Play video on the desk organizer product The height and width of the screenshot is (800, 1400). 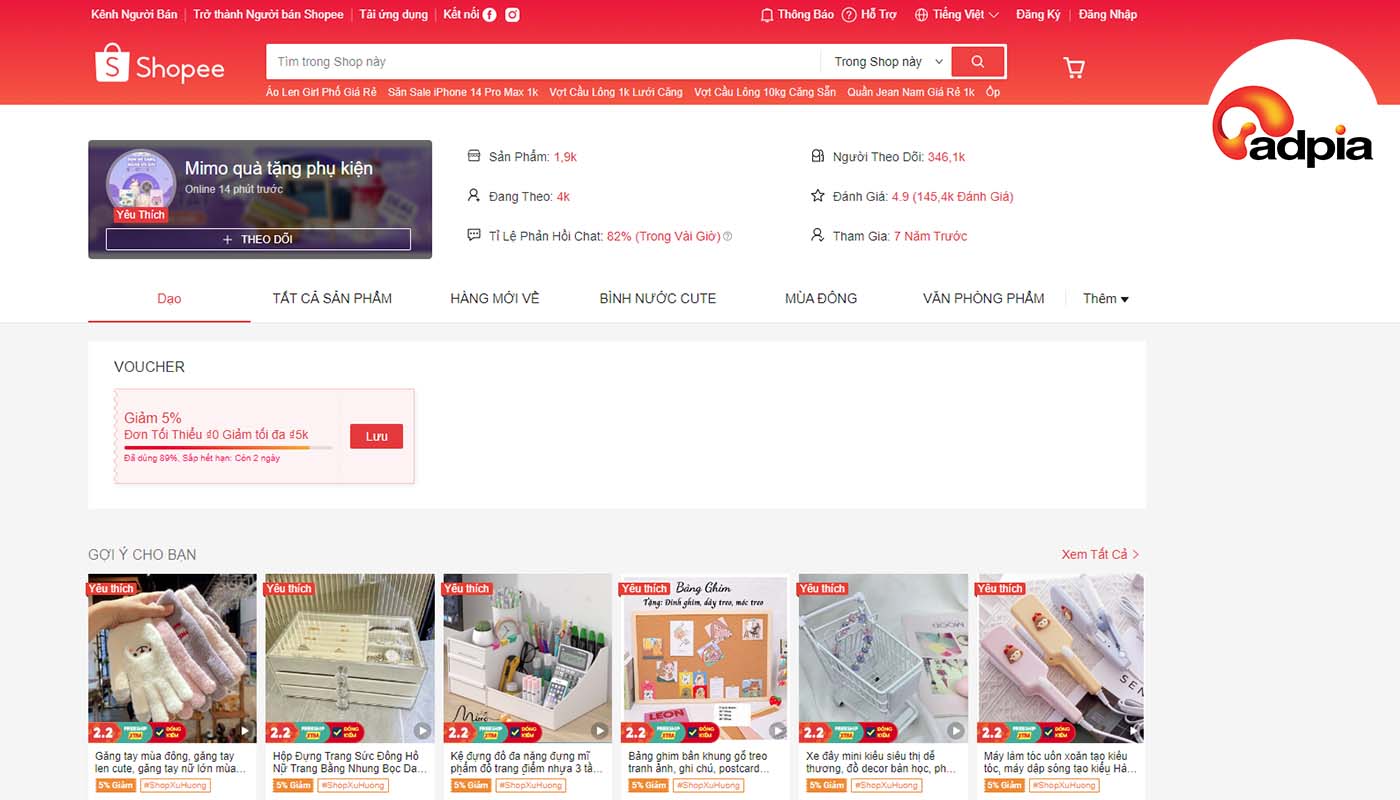point(600,731)
